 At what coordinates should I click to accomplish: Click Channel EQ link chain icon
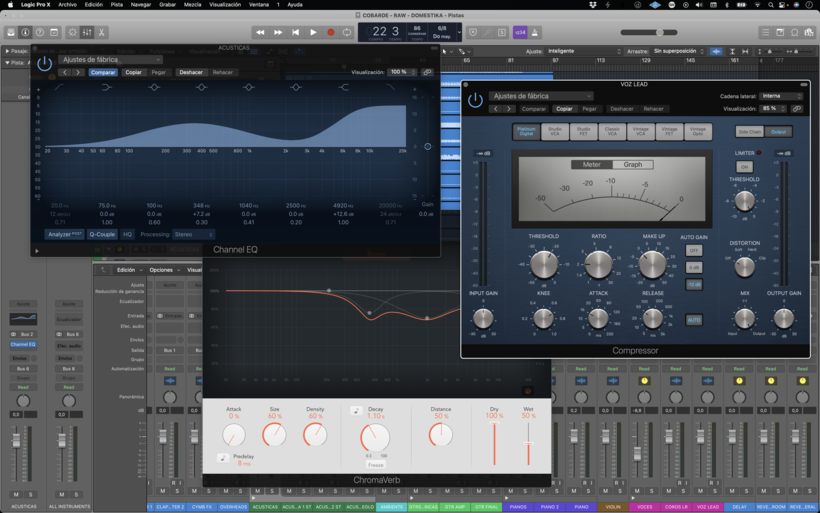(x=427, y=72)
